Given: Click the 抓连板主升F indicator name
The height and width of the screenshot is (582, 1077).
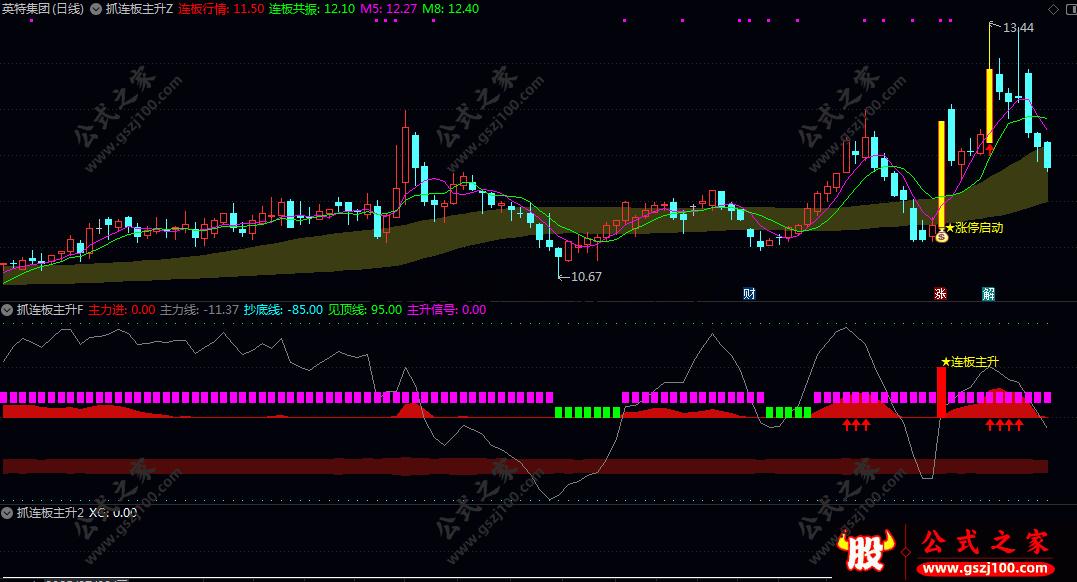Looking at the screenshot, I should click(x=50, y=310).
